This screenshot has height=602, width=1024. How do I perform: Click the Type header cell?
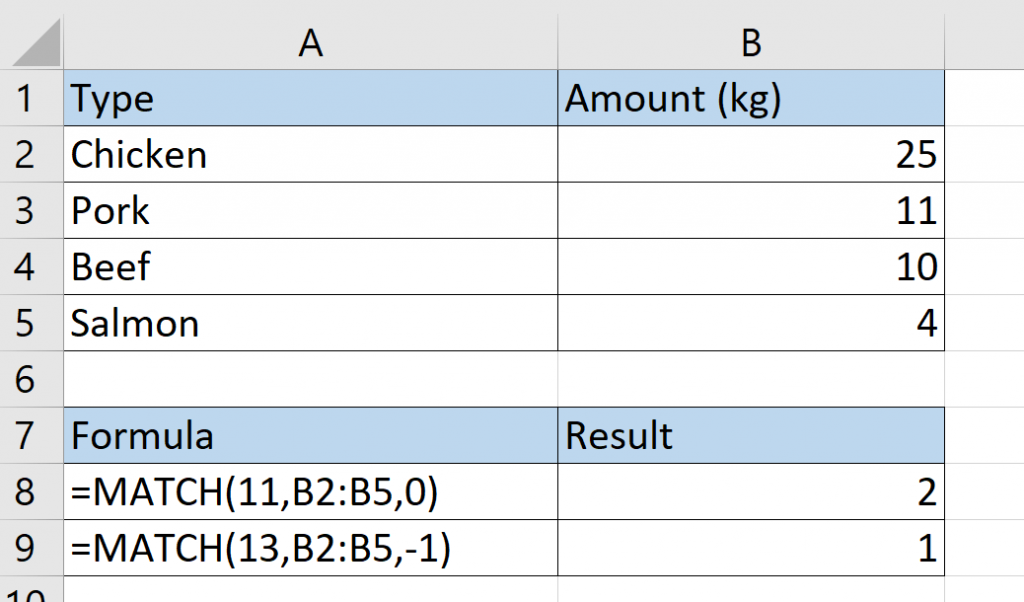(310, 98)
